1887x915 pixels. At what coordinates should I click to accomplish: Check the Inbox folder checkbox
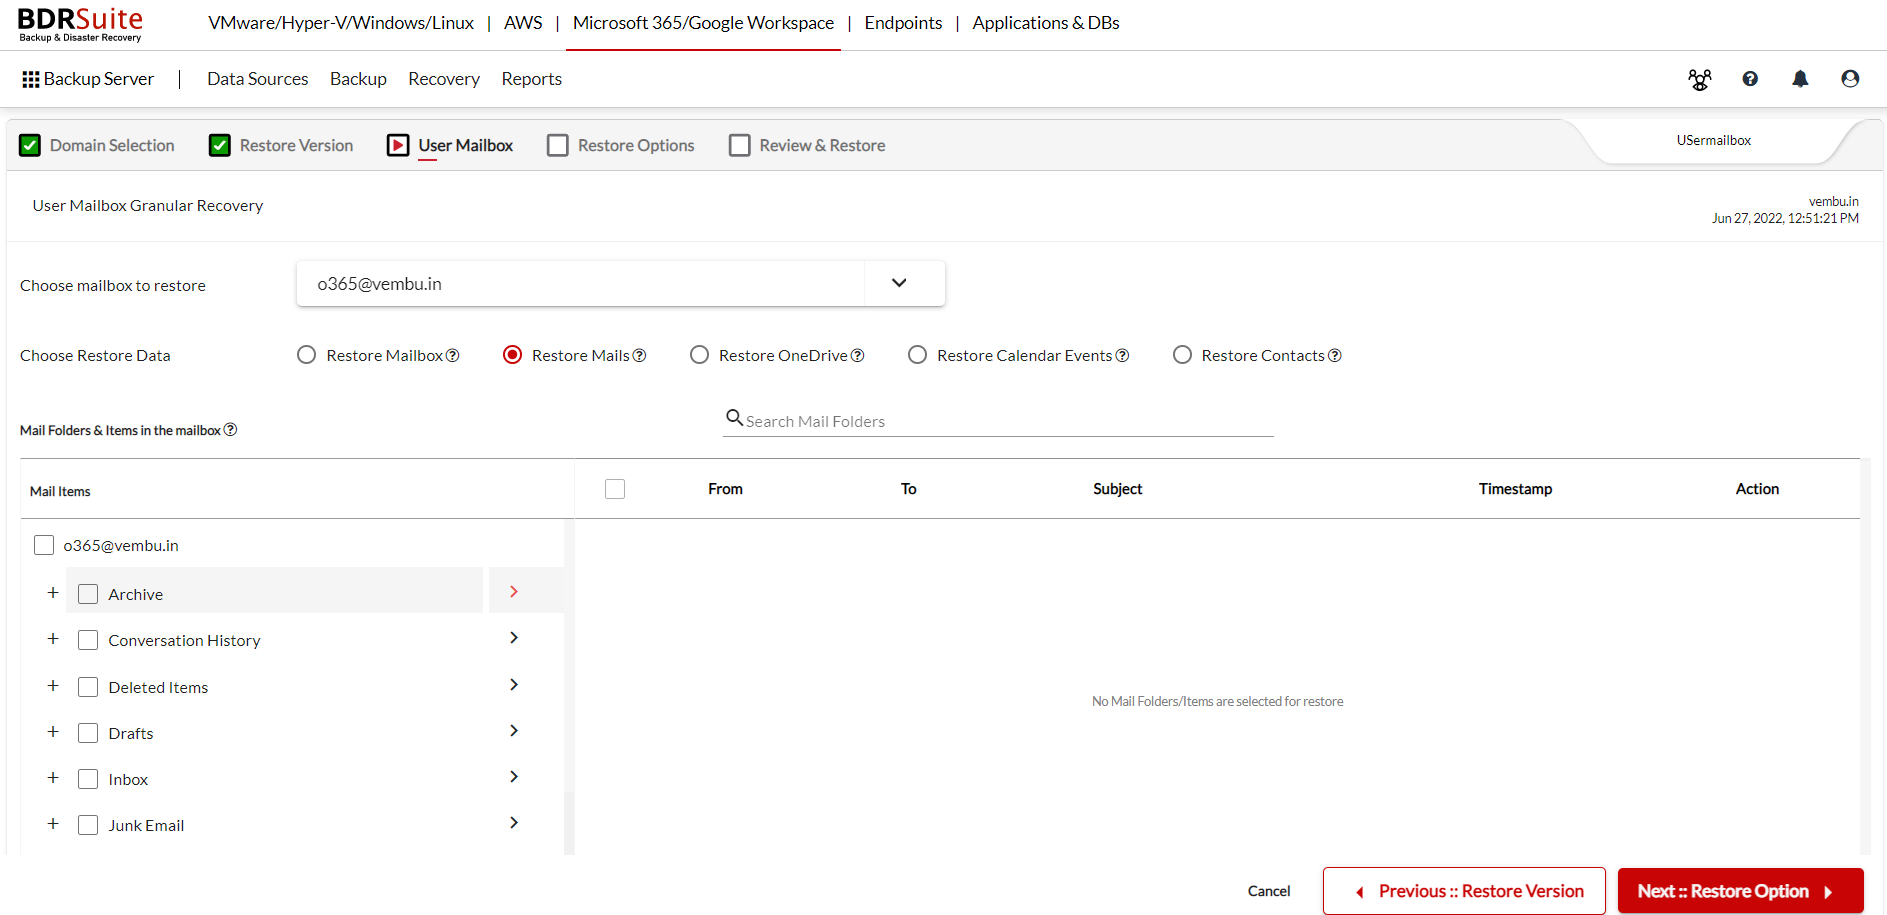(88, 779)
